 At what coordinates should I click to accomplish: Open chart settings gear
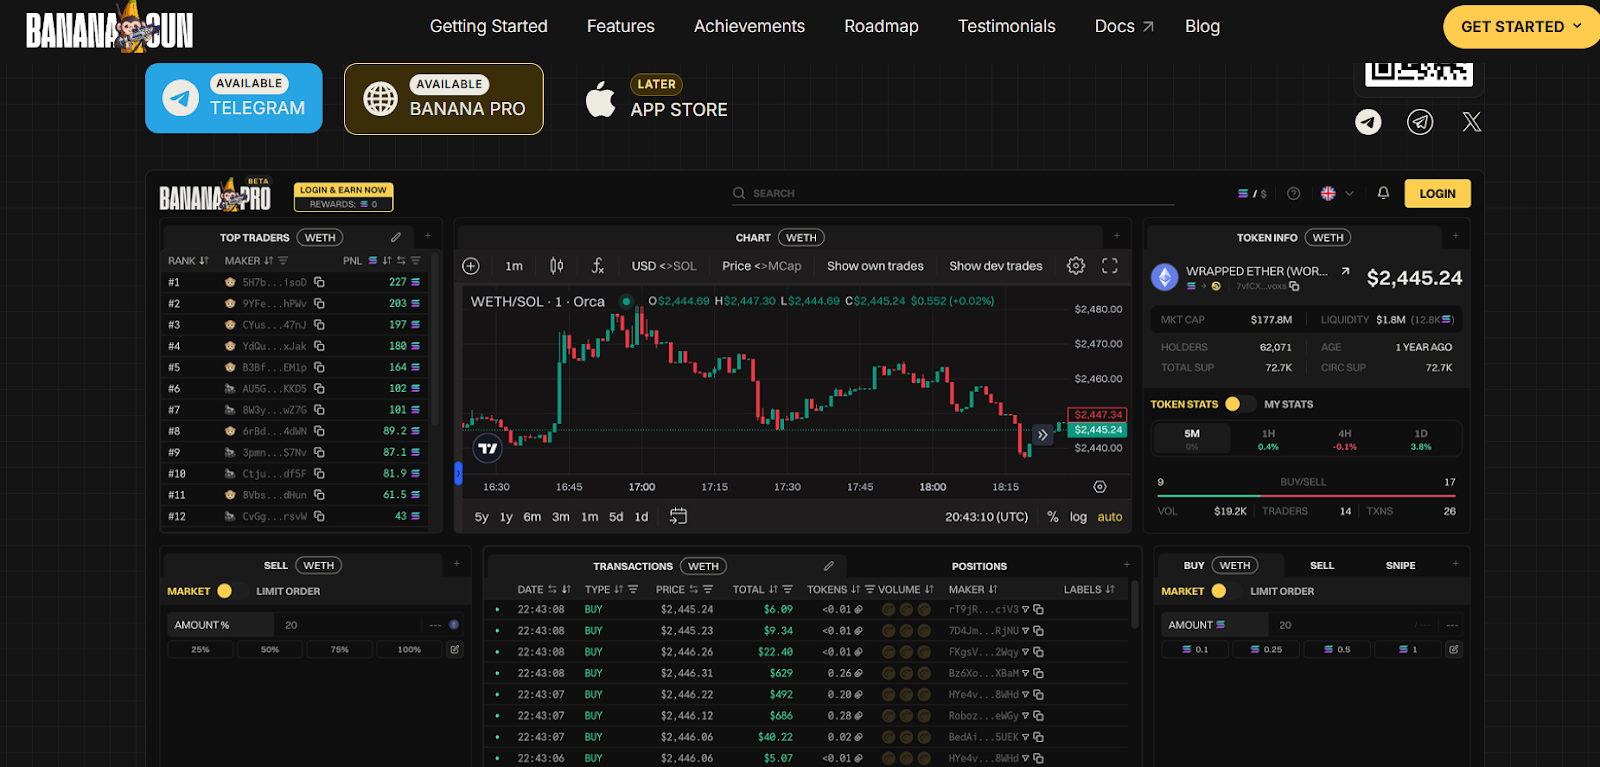[x=1076, y=266]
